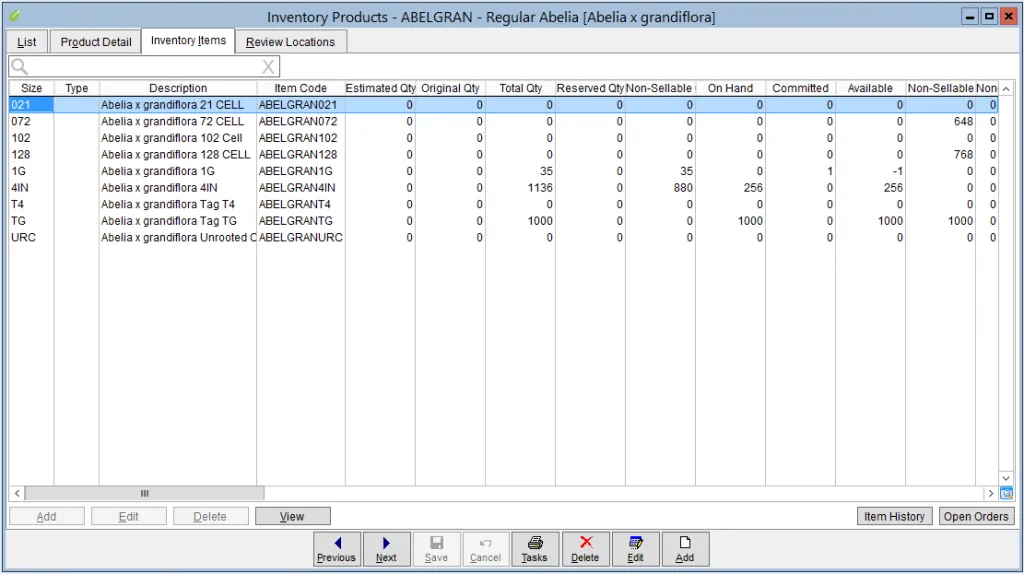Screen dimensions: 1024x574
Task: Click Non-Sellable value 880
Action: pos(683,187)
